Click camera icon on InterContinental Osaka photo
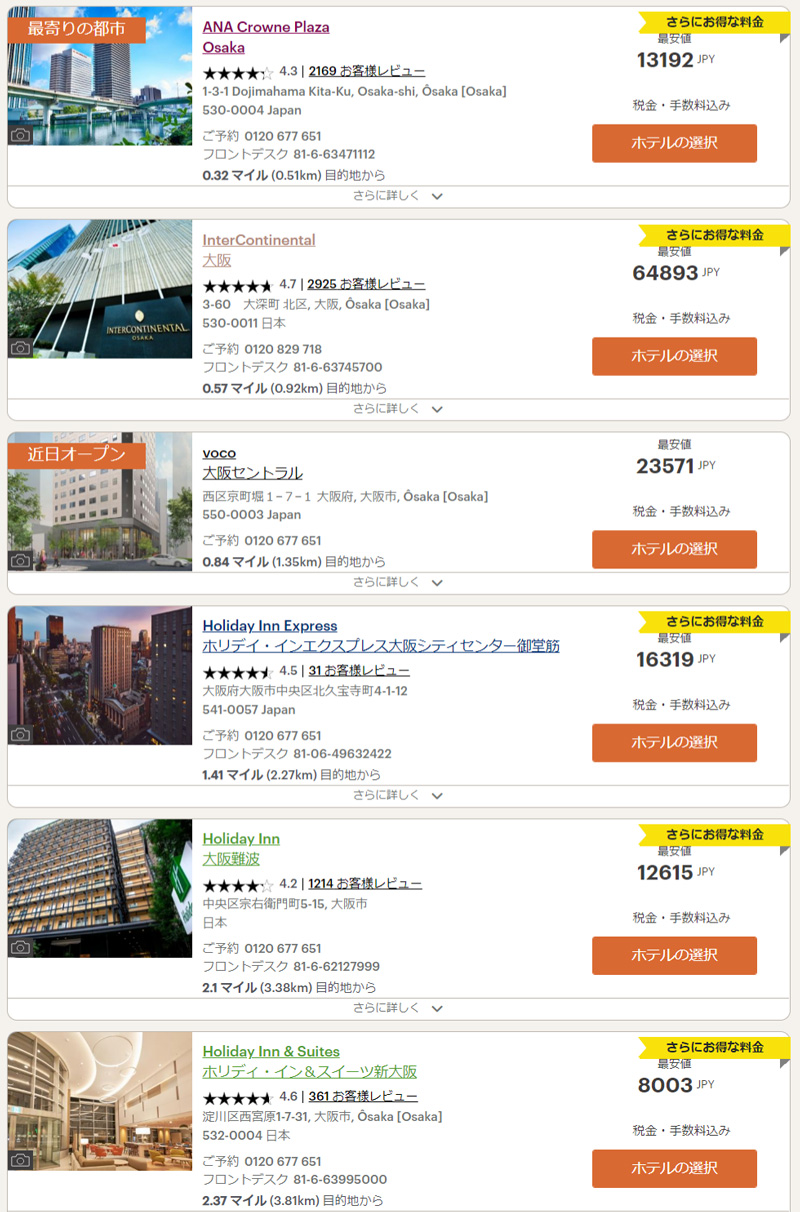The image size is (800, 1212). (20, 348)
